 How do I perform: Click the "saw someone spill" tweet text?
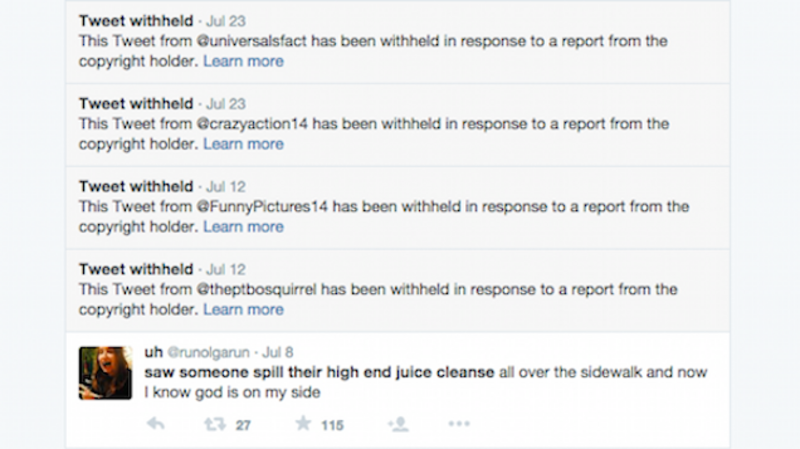(320, 372)
